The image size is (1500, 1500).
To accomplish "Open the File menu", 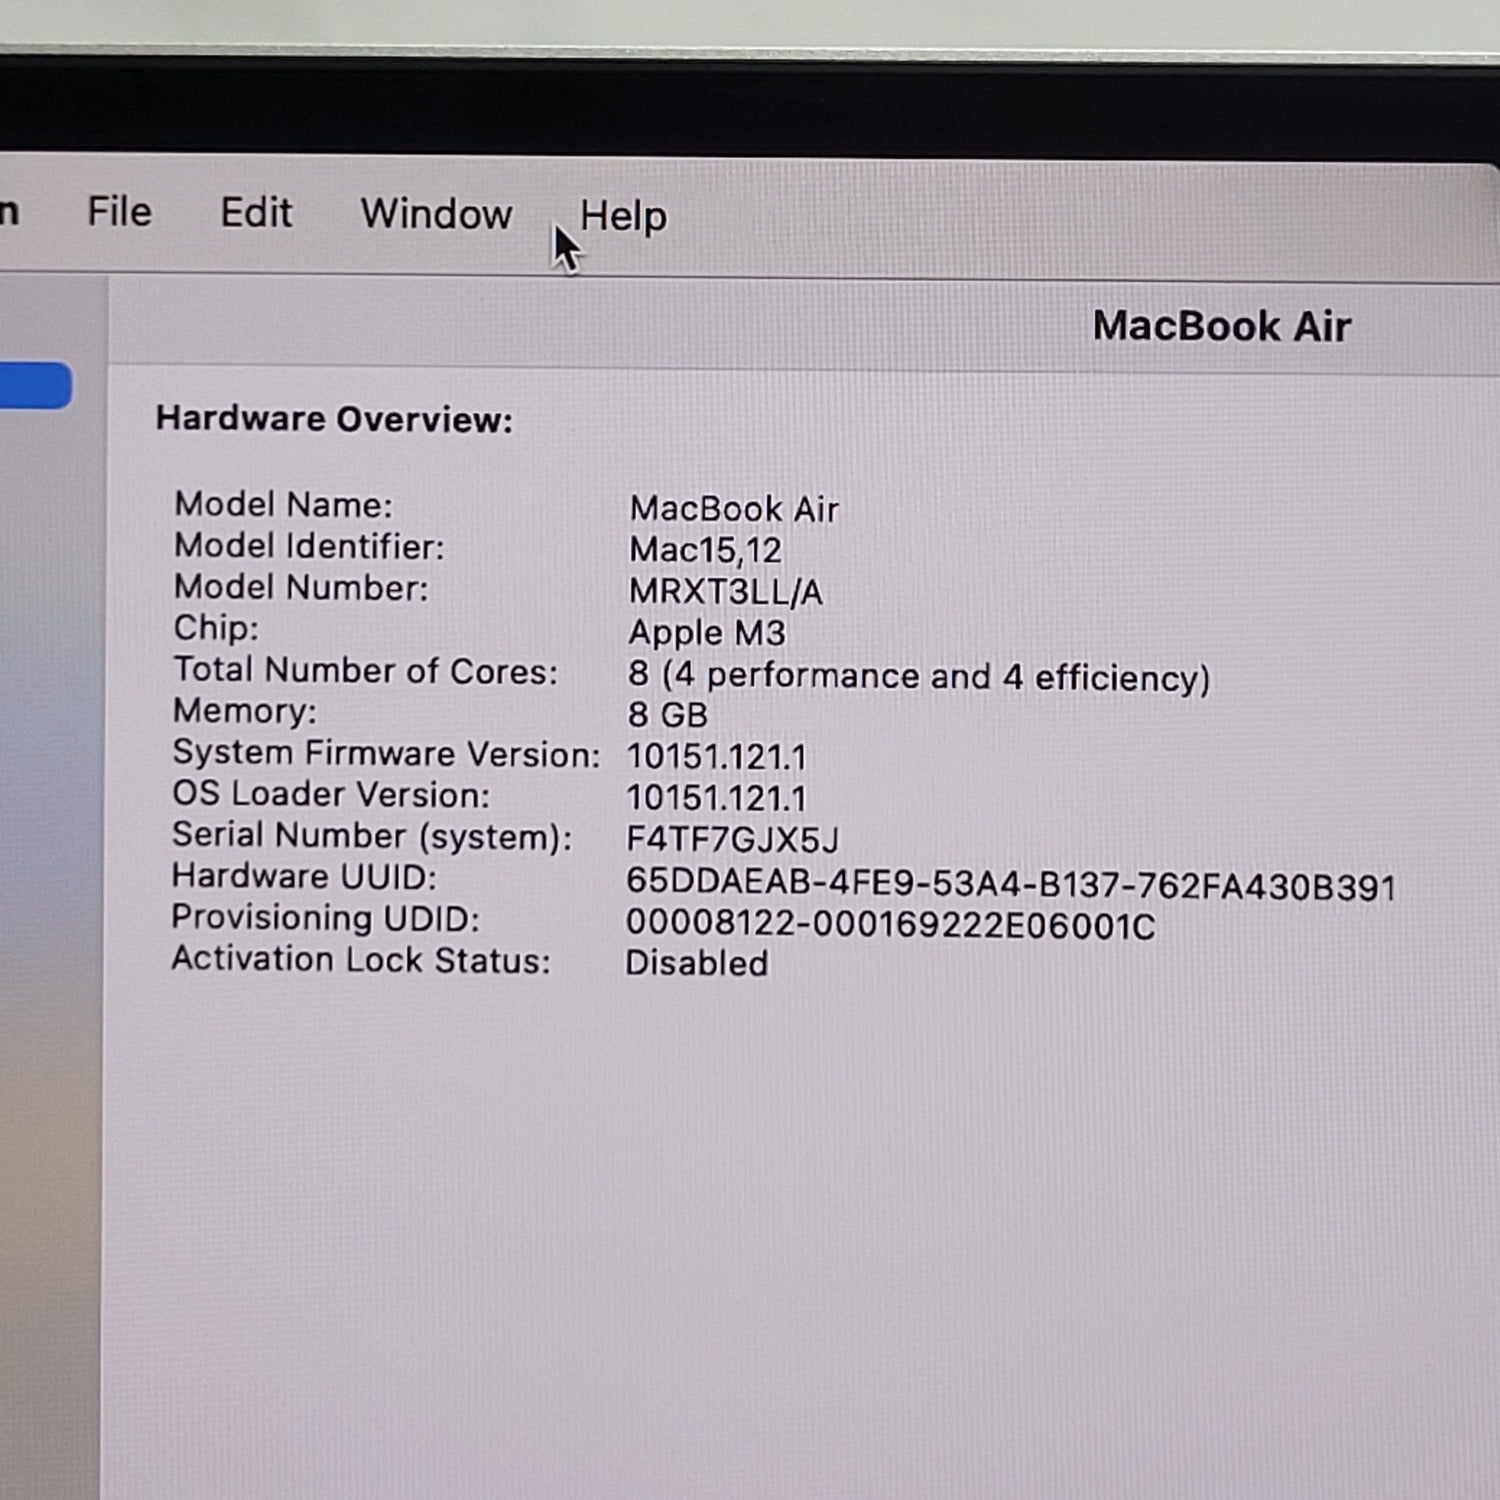I will [119, 212].
